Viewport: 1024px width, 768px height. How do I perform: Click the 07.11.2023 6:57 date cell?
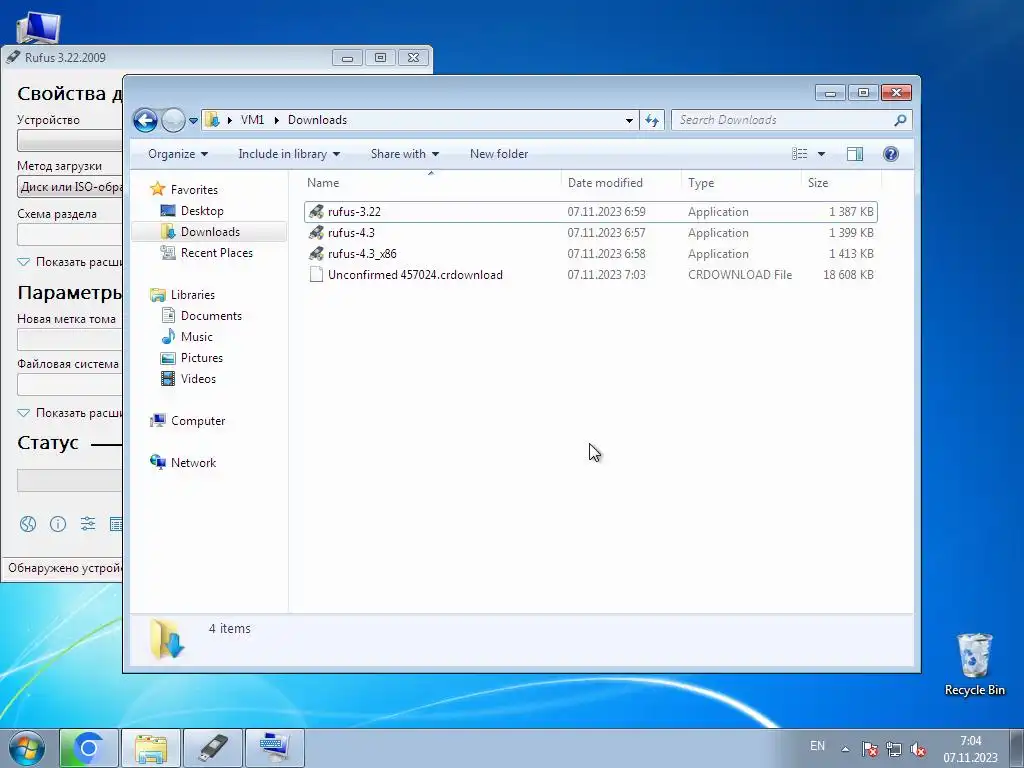tap(606, 233)
